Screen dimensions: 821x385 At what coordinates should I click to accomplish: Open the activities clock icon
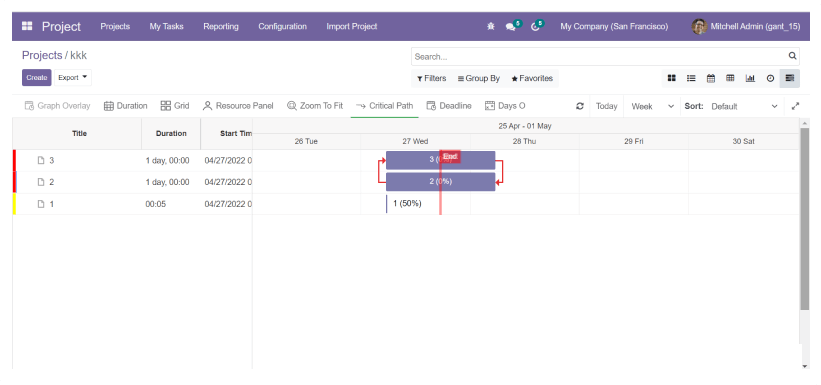point(535,27)
